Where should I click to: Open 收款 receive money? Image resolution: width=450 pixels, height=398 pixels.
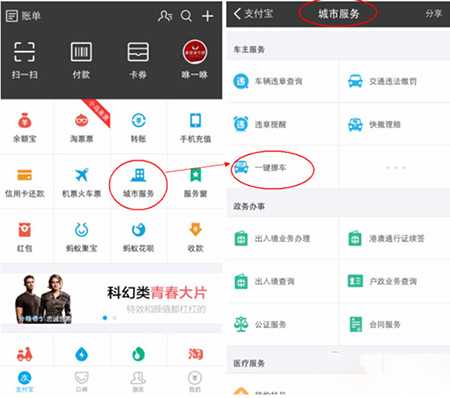tap(195, 237)
